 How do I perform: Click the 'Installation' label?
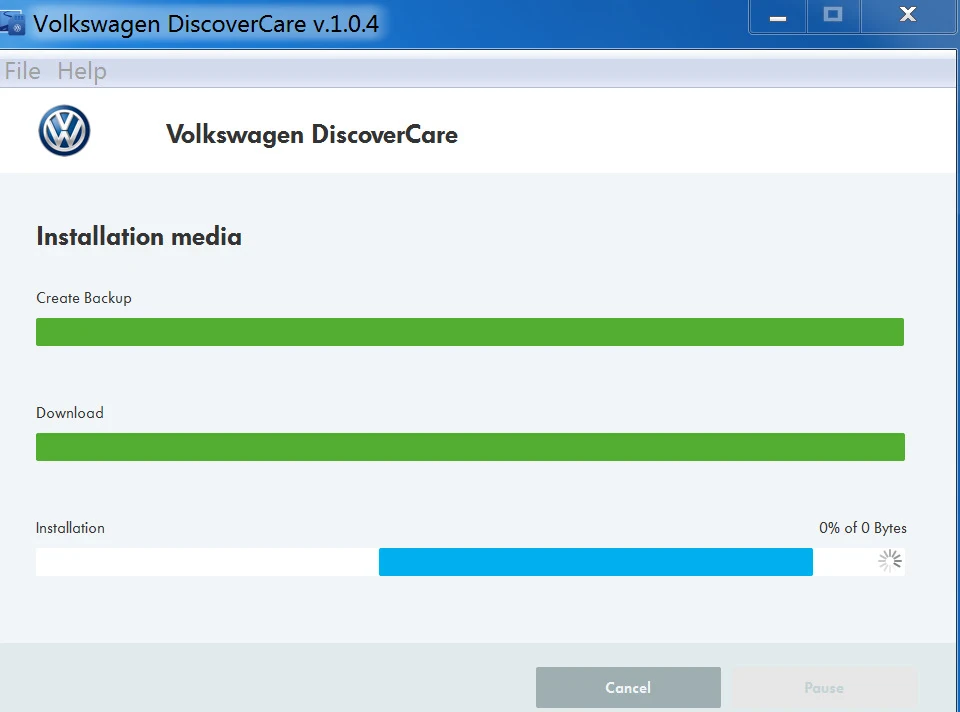70,528
